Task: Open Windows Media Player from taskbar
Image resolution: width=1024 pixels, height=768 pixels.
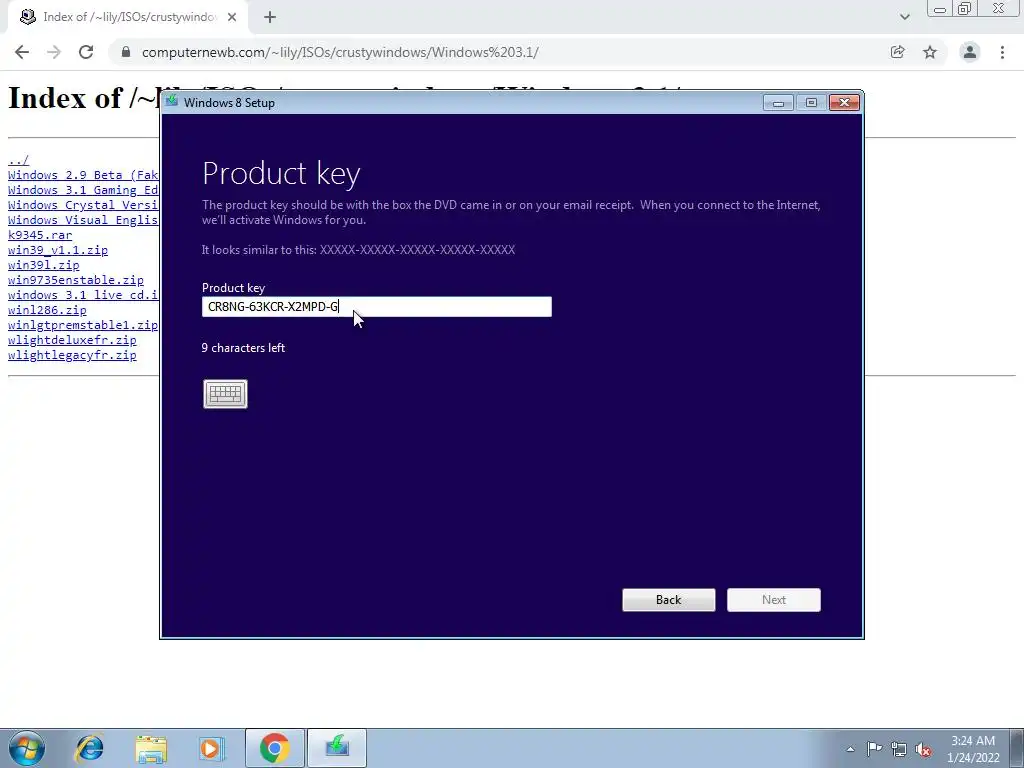Action: (x=212, y=748)
